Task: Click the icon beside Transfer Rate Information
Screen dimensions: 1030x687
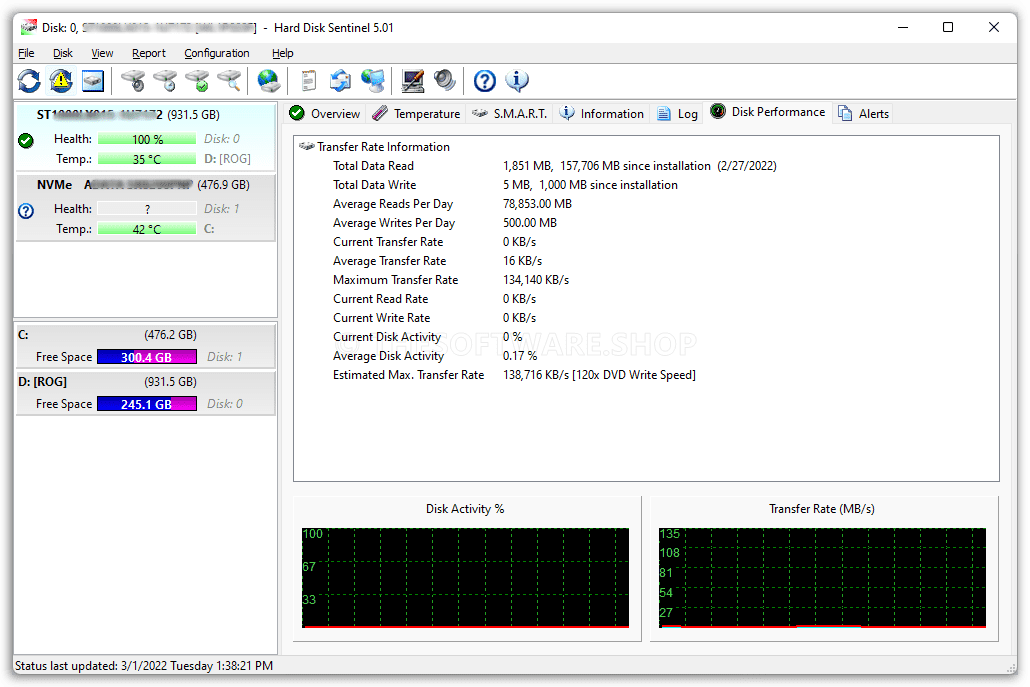Action: click(307, 146)
